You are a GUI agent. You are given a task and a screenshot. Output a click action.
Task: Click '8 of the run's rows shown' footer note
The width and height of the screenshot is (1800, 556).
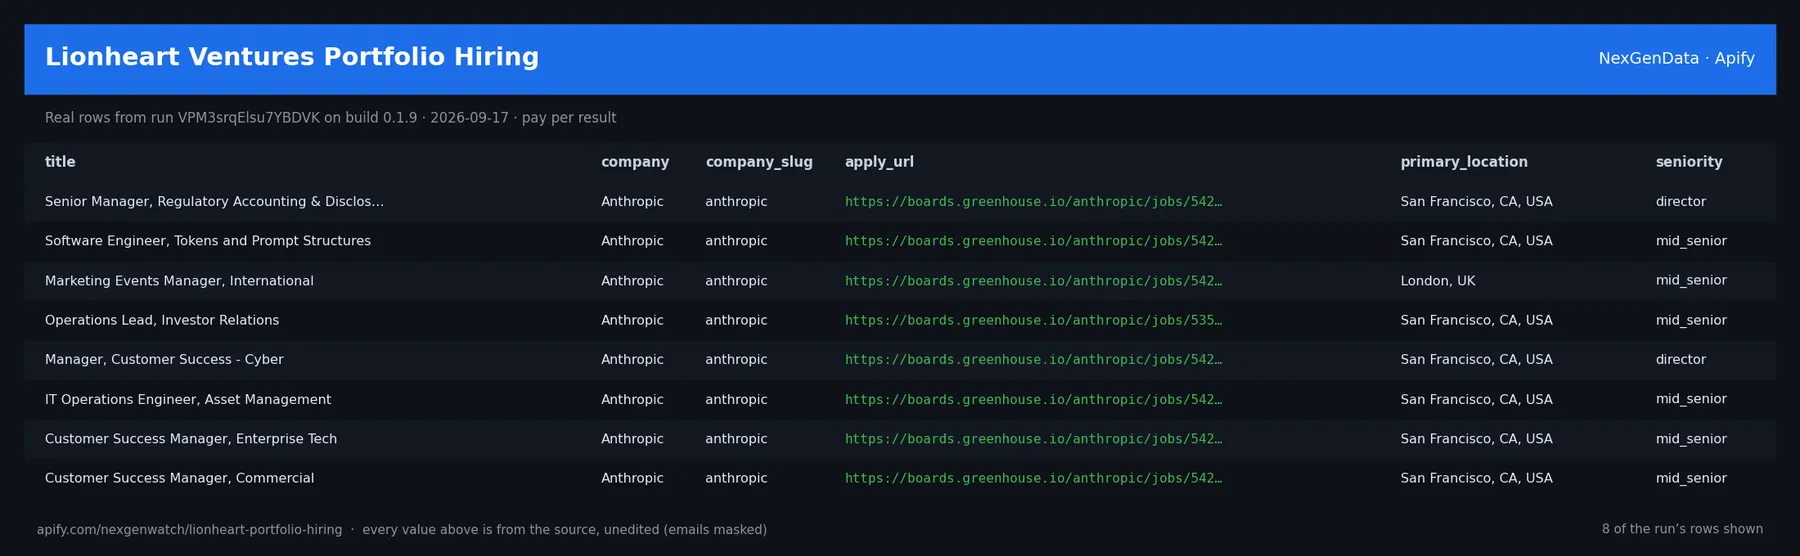1682,529
